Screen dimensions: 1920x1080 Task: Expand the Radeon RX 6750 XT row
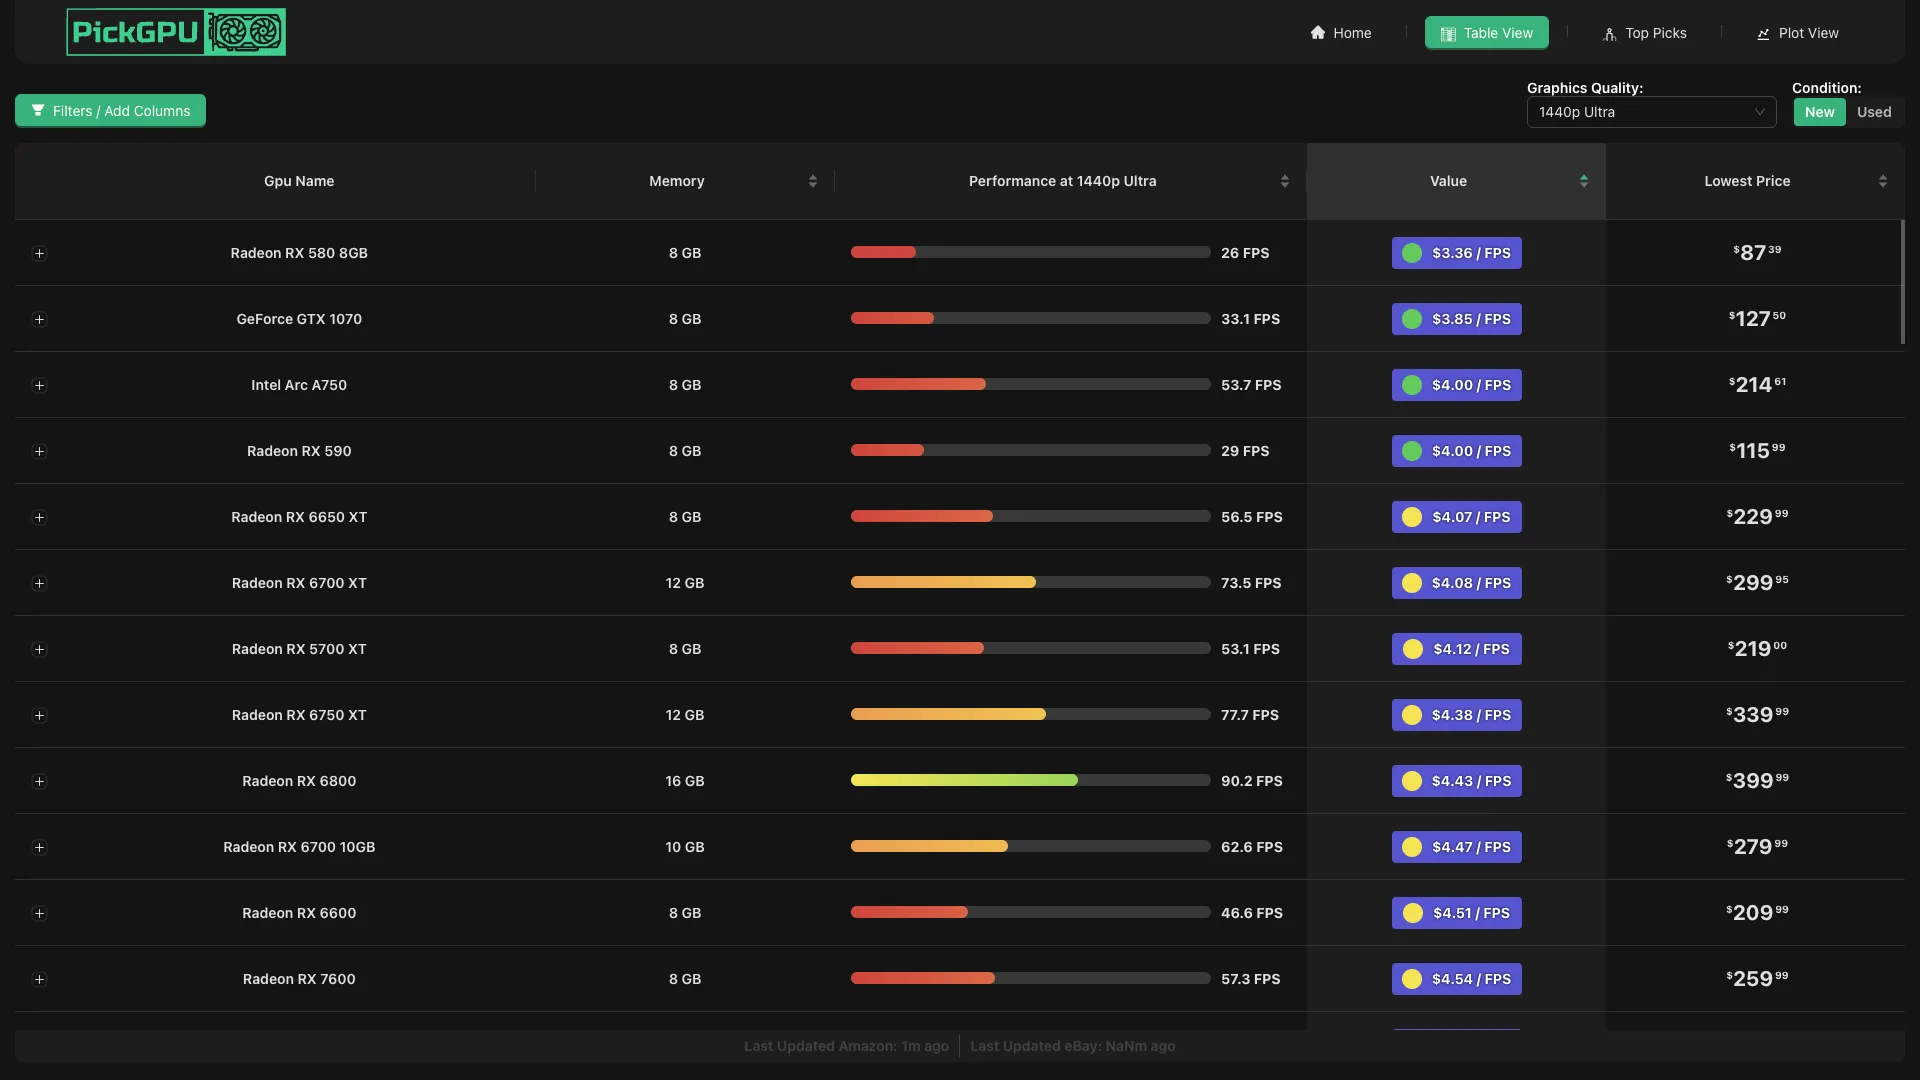[39, 715]
